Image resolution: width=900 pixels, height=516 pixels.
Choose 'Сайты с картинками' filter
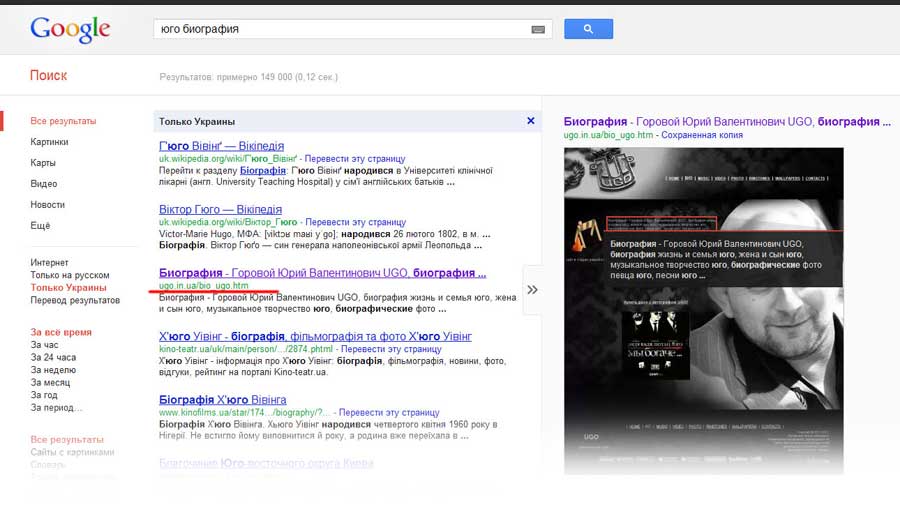pyautogui.click(x=72, y=452)
